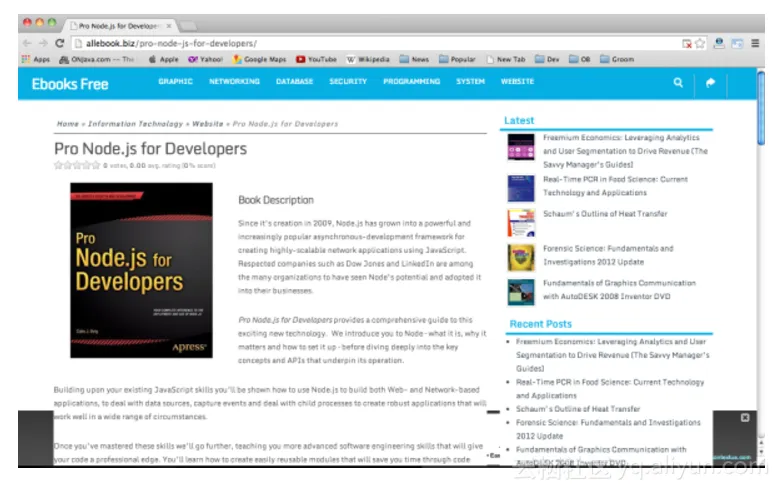Screen dimensions: 780x490
Task: Click the Information Technology breadcrumb link
Action: [x=135, y=124]
